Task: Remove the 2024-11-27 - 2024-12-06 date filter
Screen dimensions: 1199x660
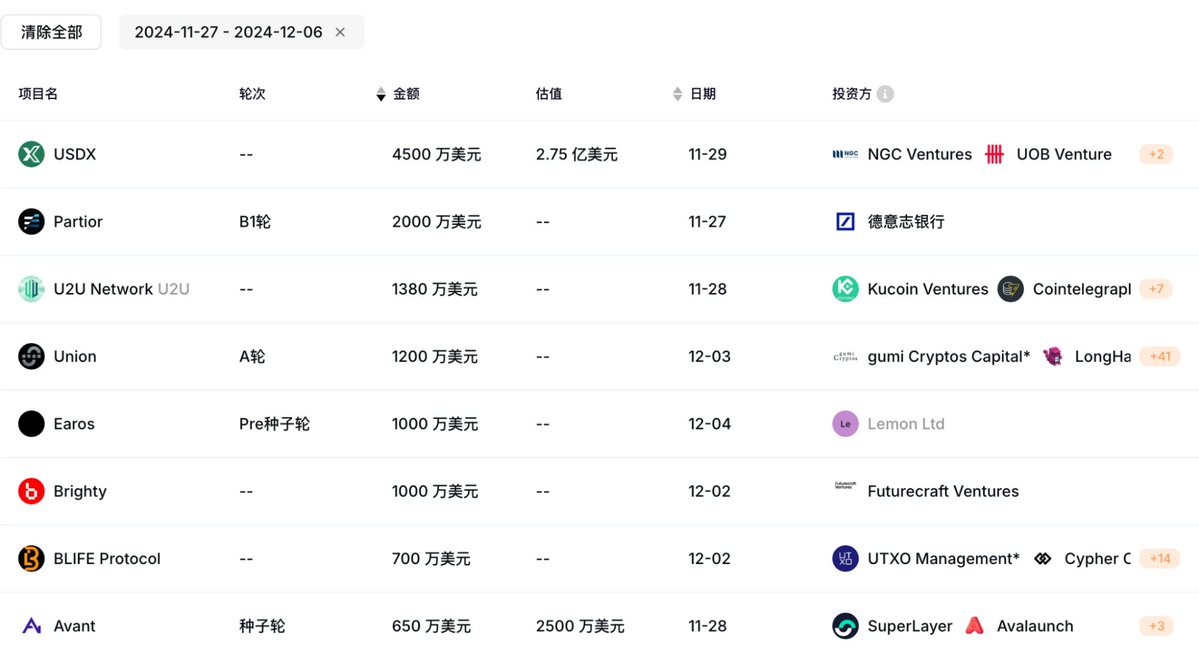Action: point(340,32)
